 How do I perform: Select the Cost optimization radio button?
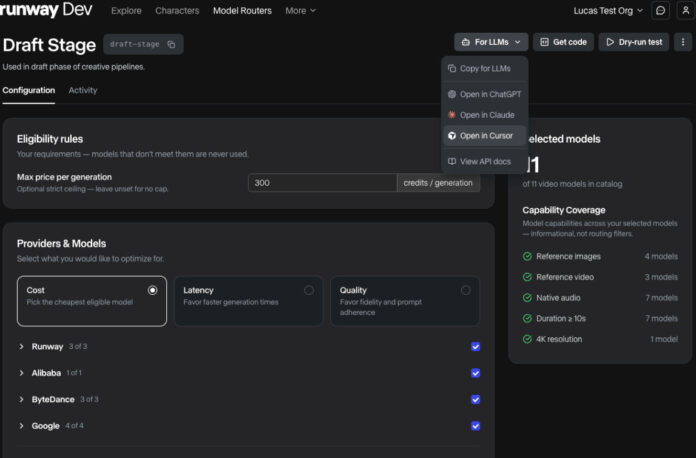(x=152, y=290)
